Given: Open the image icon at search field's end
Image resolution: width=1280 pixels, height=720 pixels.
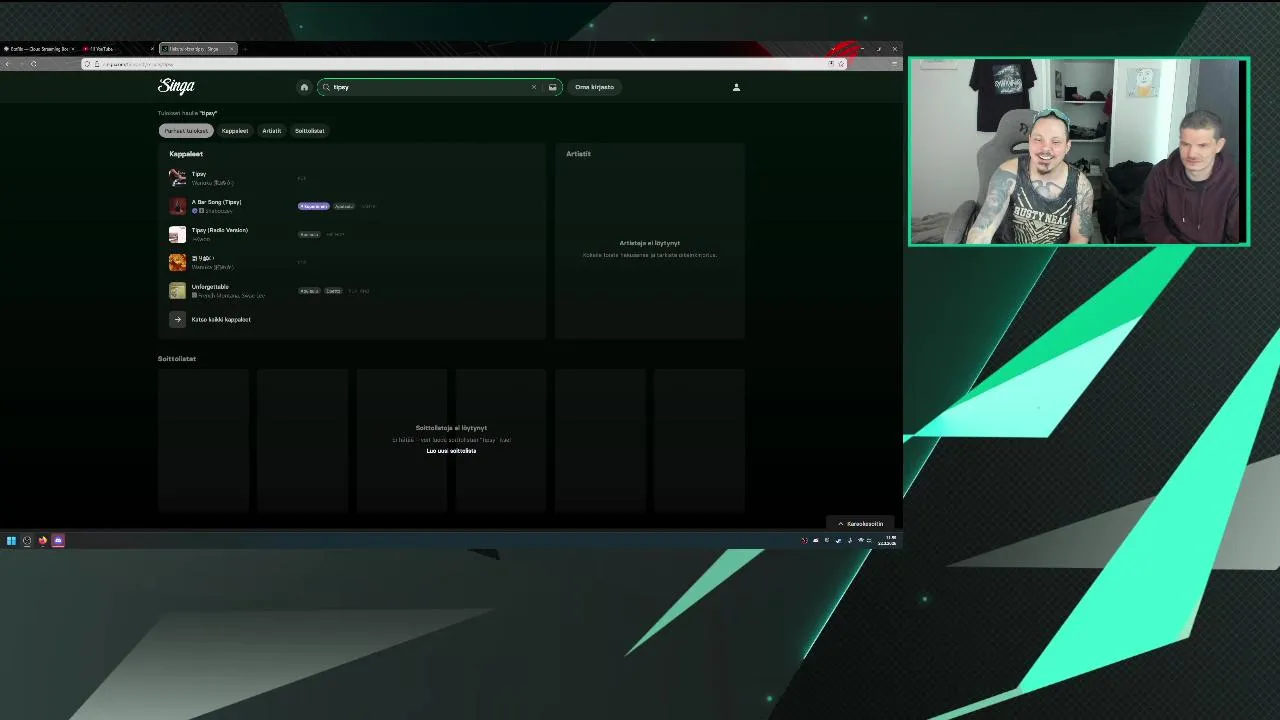Looking at the screenshot, I should pyautogui.click(x=552, y=87).
